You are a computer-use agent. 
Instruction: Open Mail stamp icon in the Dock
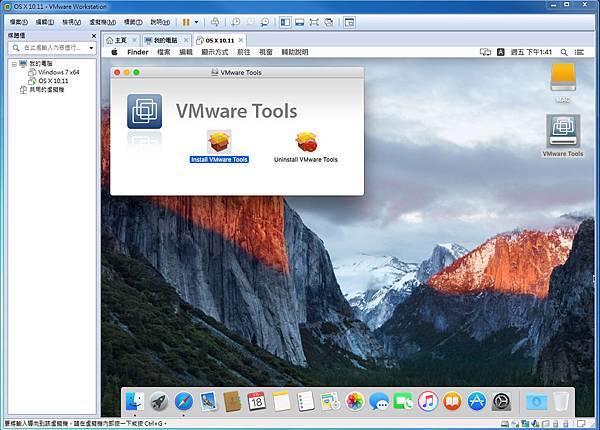click(x=208, y=402)
